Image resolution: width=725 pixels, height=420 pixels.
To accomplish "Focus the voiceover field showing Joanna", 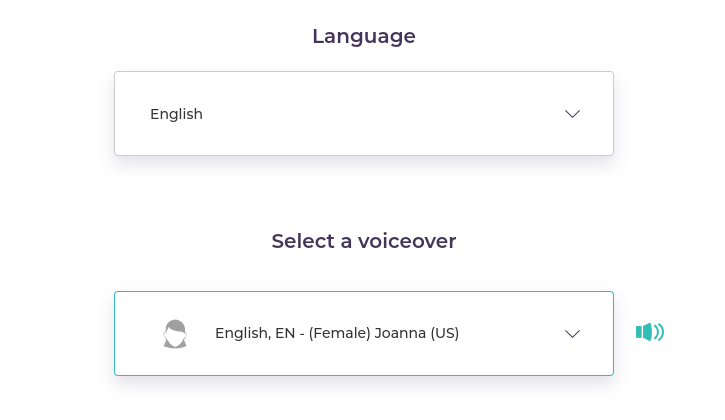I will click(x=364, y=334).
